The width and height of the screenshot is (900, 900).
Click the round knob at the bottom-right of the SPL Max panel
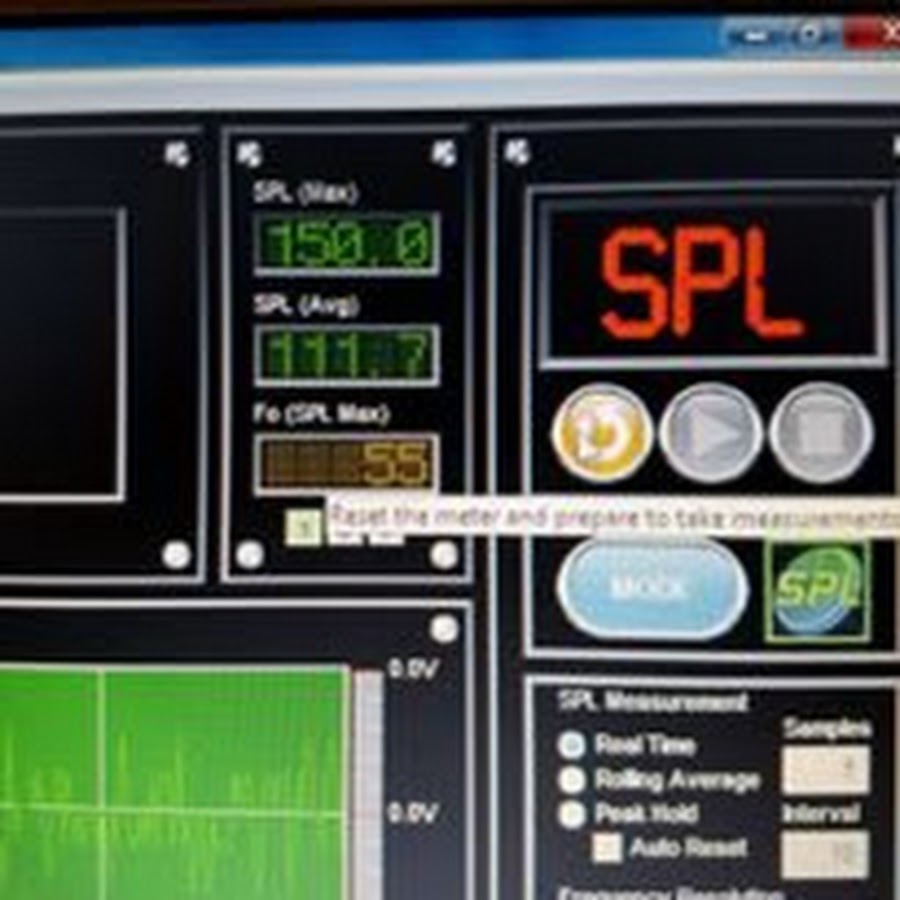[444, 554]
